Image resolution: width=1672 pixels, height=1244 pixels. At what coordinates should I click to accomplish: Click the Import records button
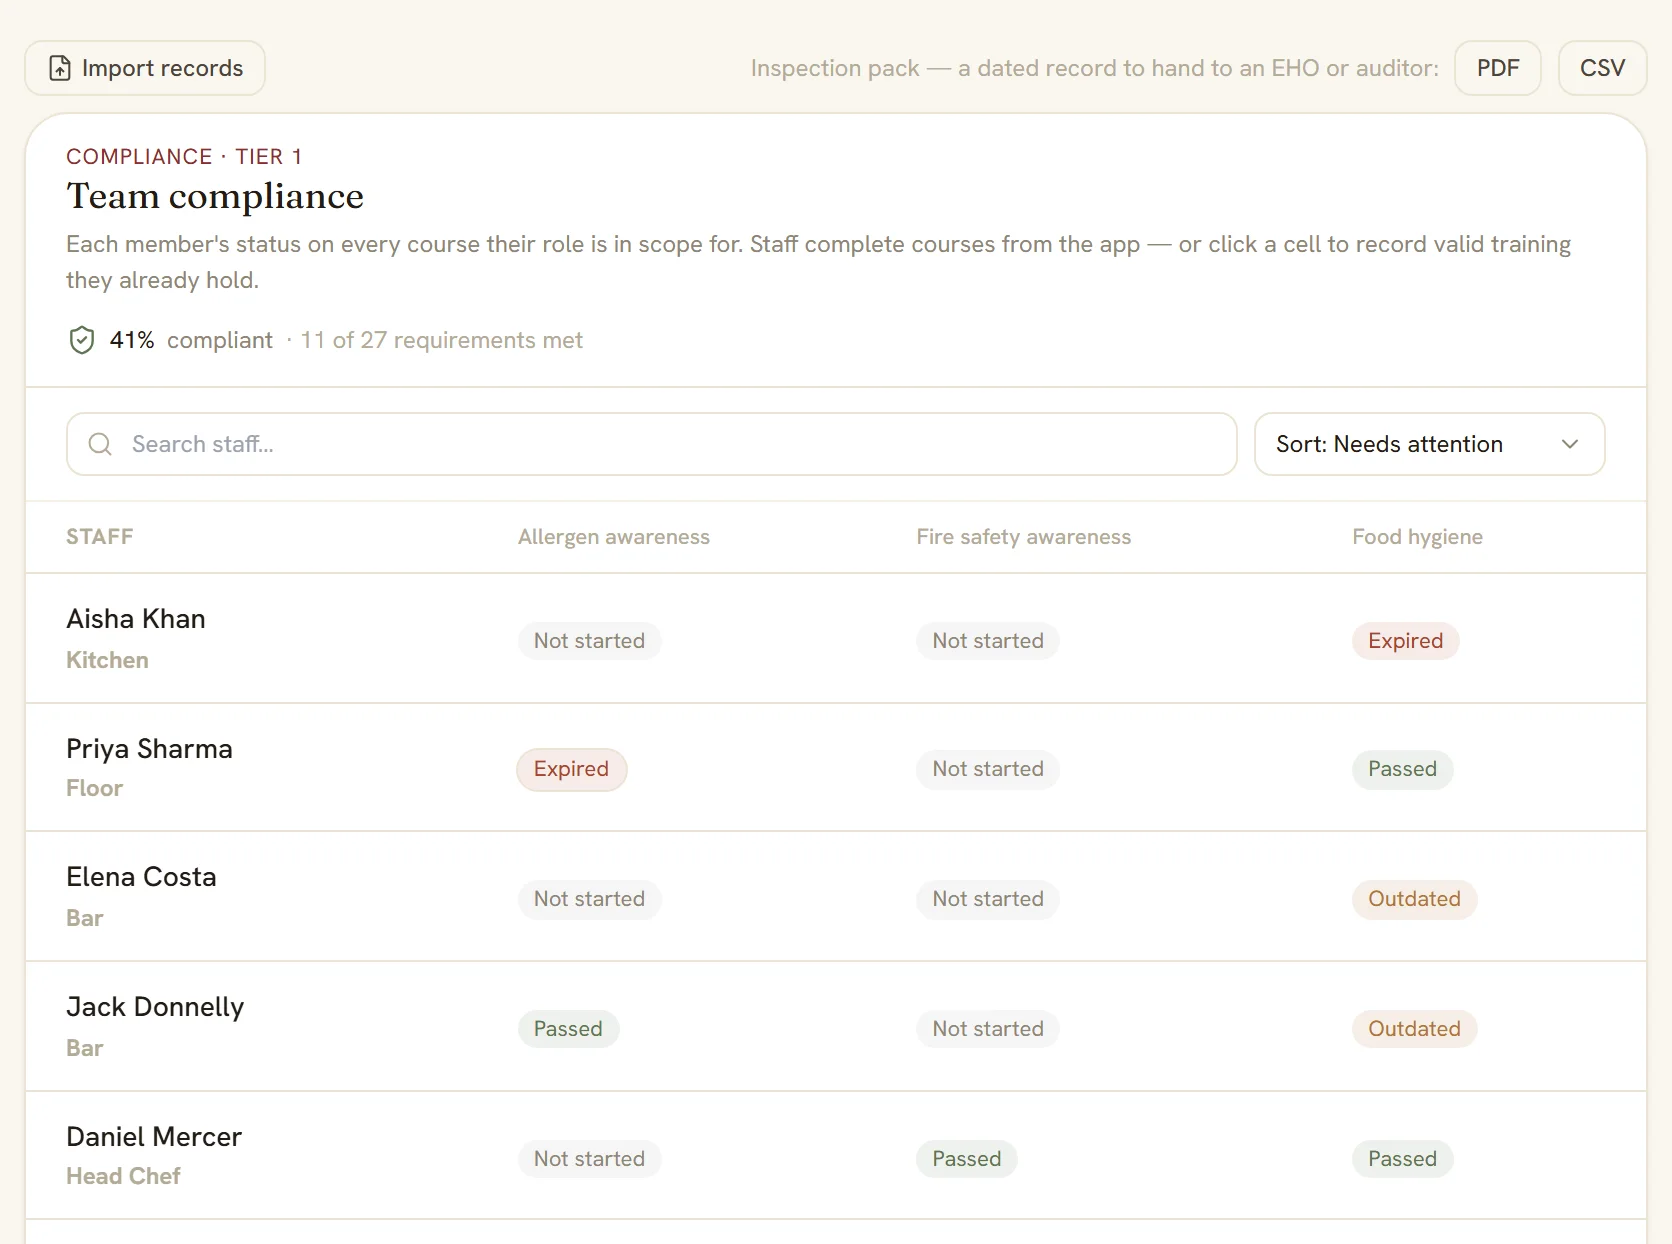145,68
